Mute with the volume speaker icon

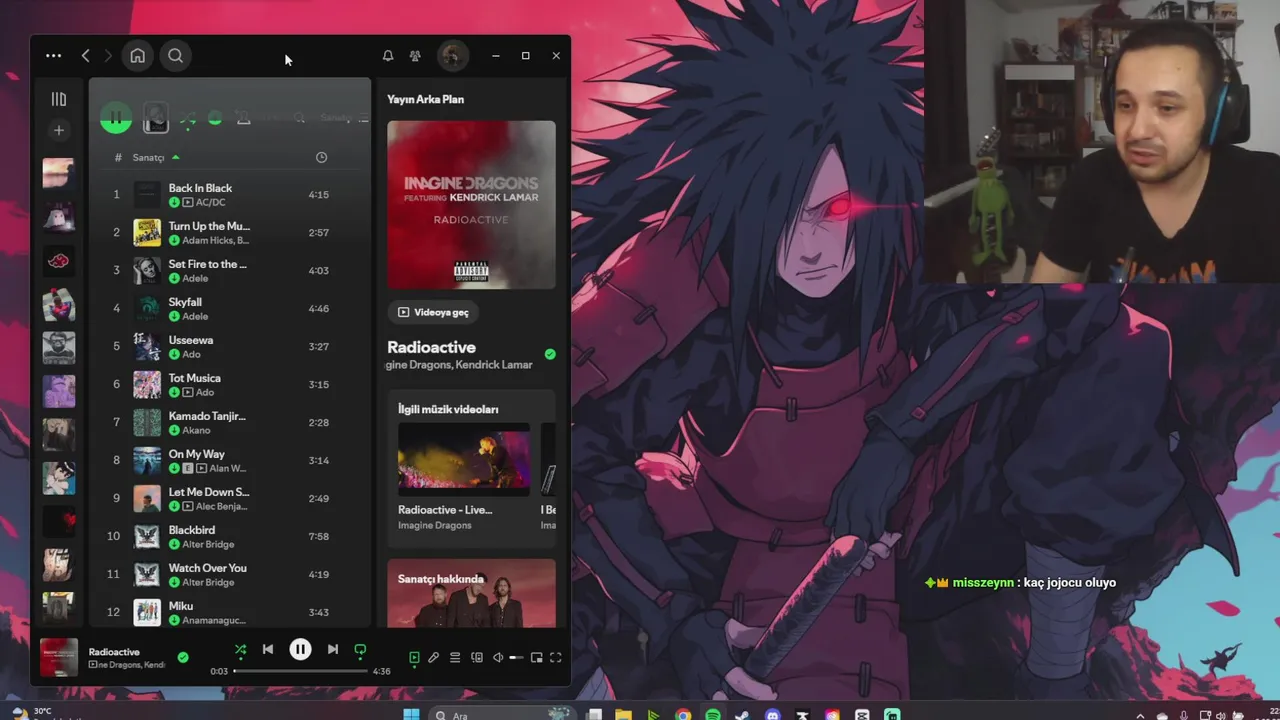pos(498,657)
